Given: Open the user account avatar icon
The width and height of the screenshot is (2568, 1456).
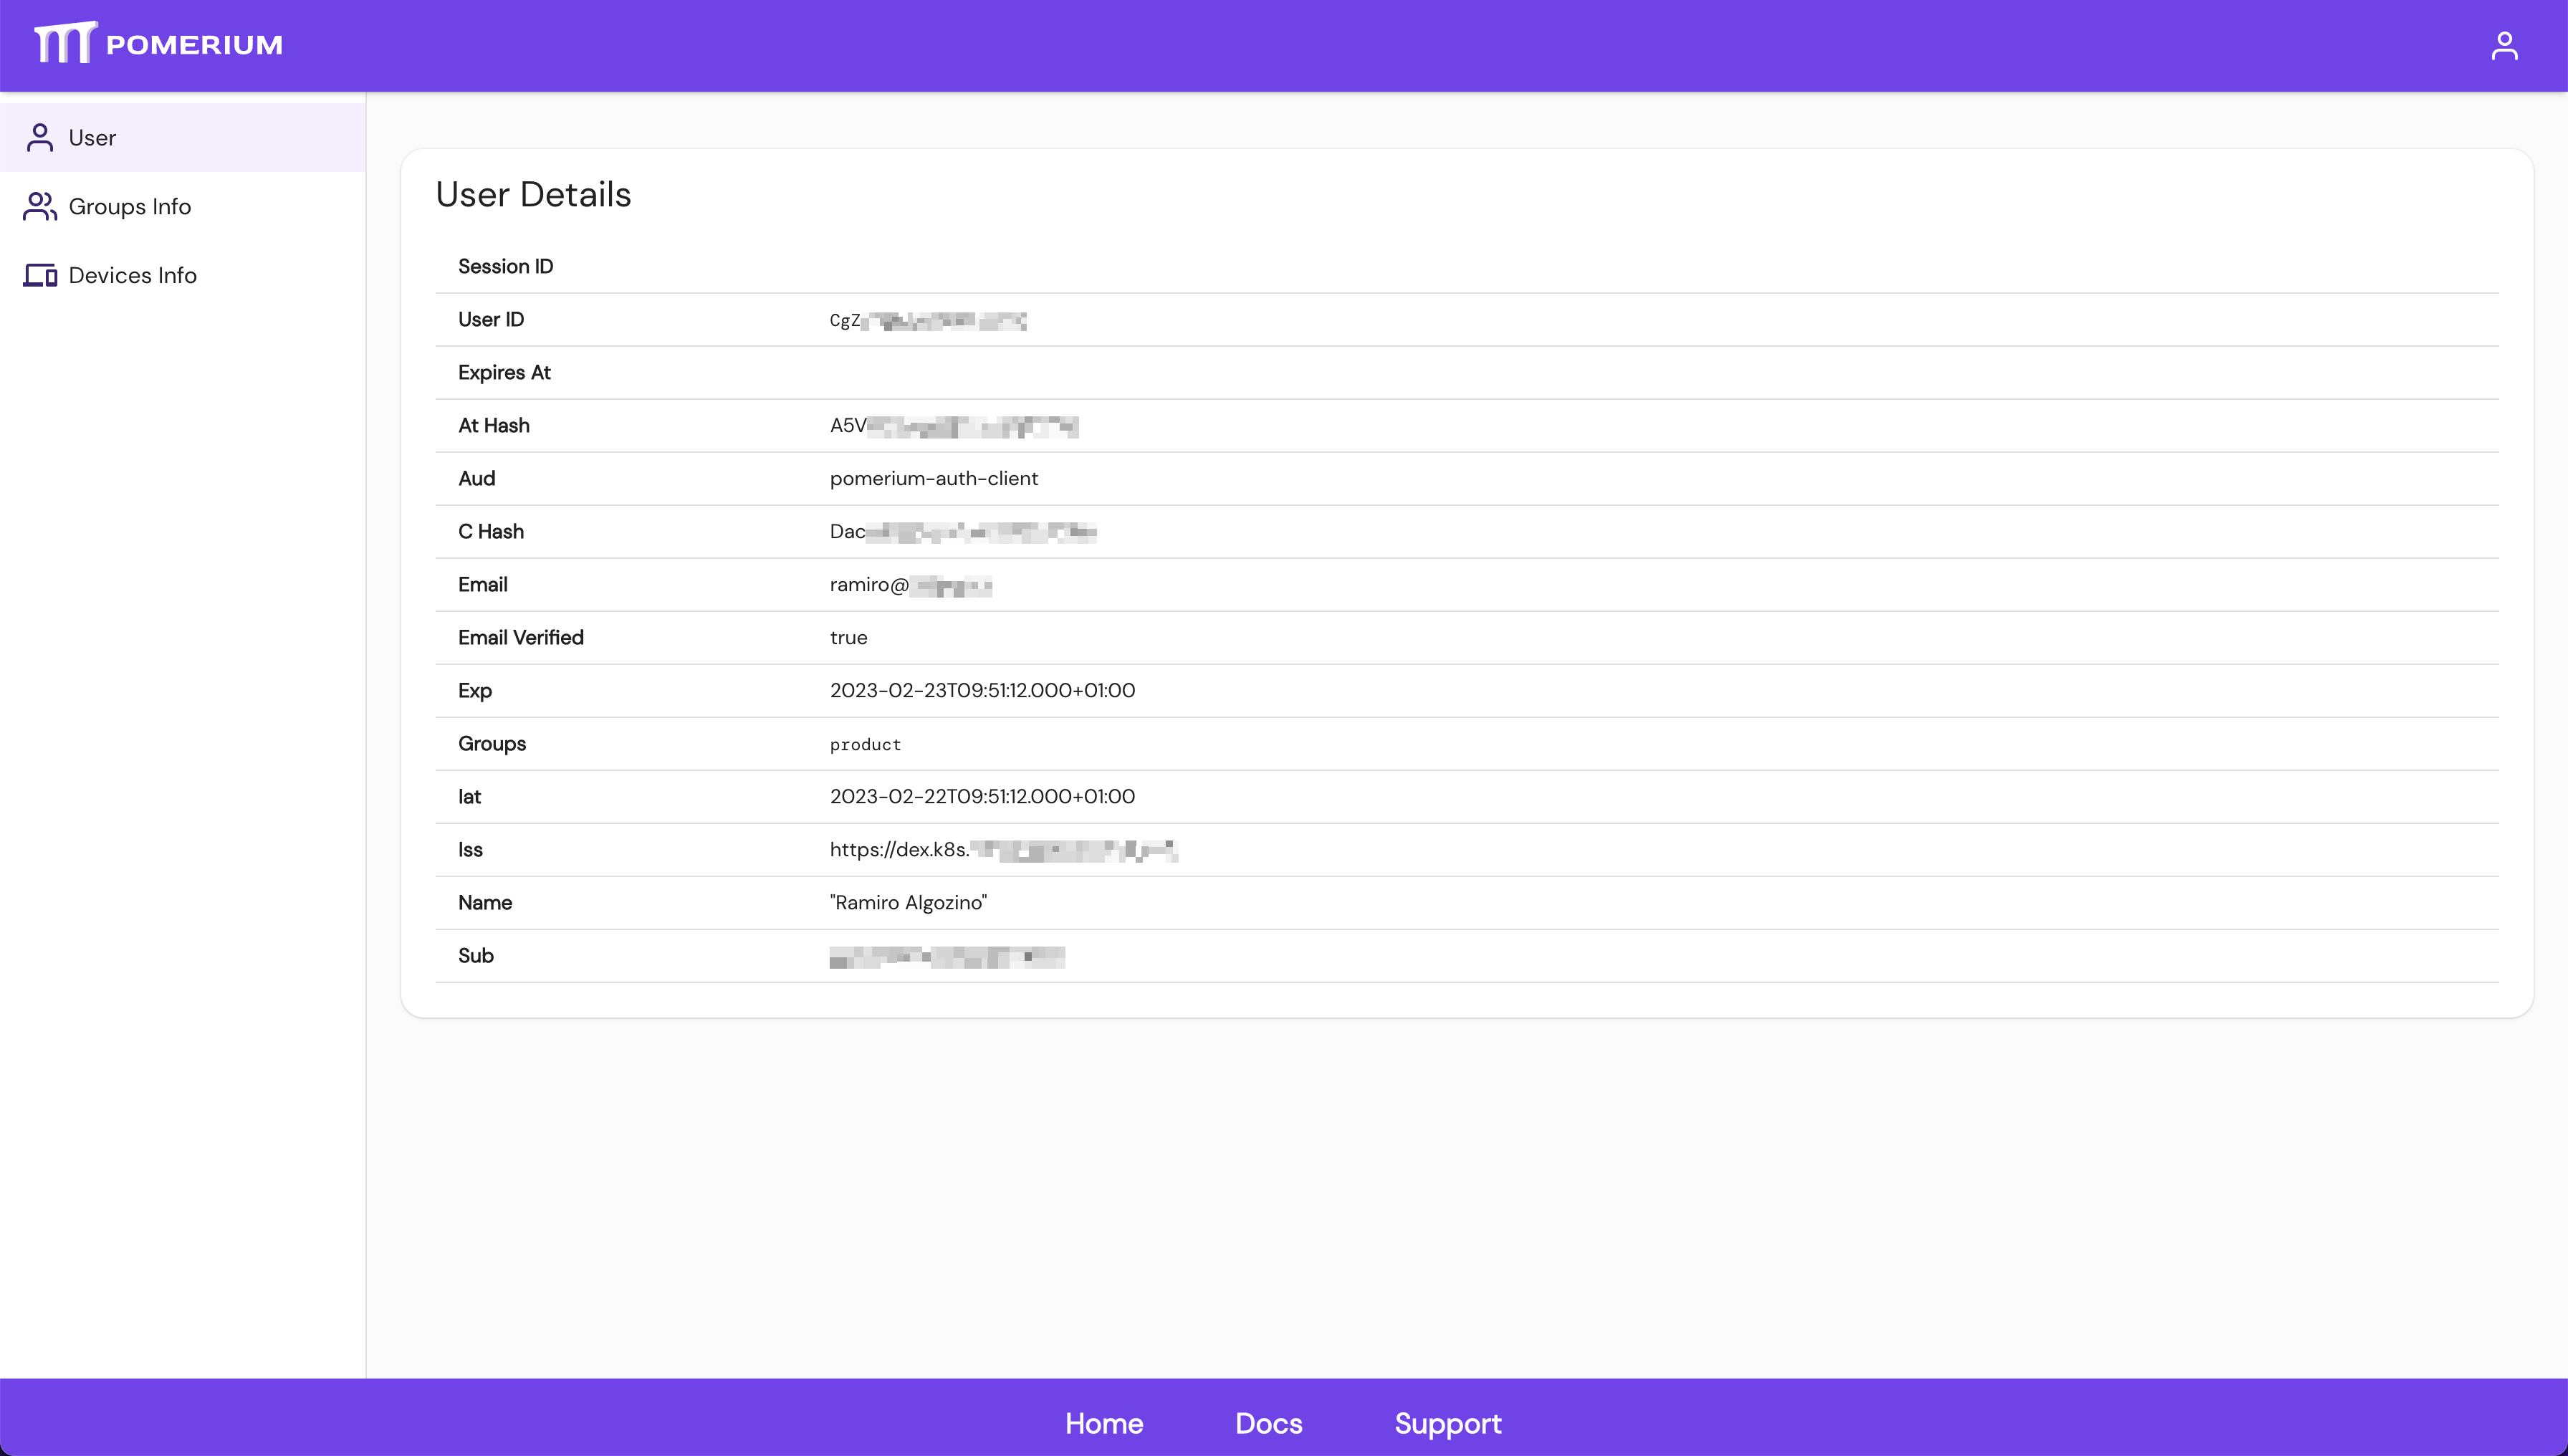Looking at the screenshot, I should click(x=2504, y=46).
